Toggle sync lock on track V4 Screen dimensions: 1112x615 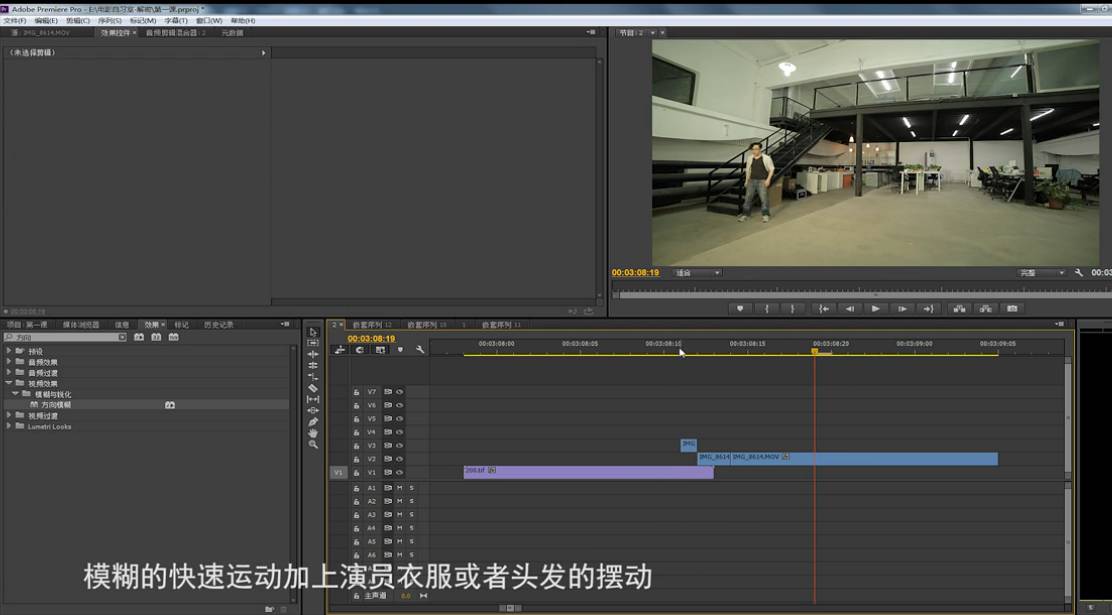coord(387,432)
